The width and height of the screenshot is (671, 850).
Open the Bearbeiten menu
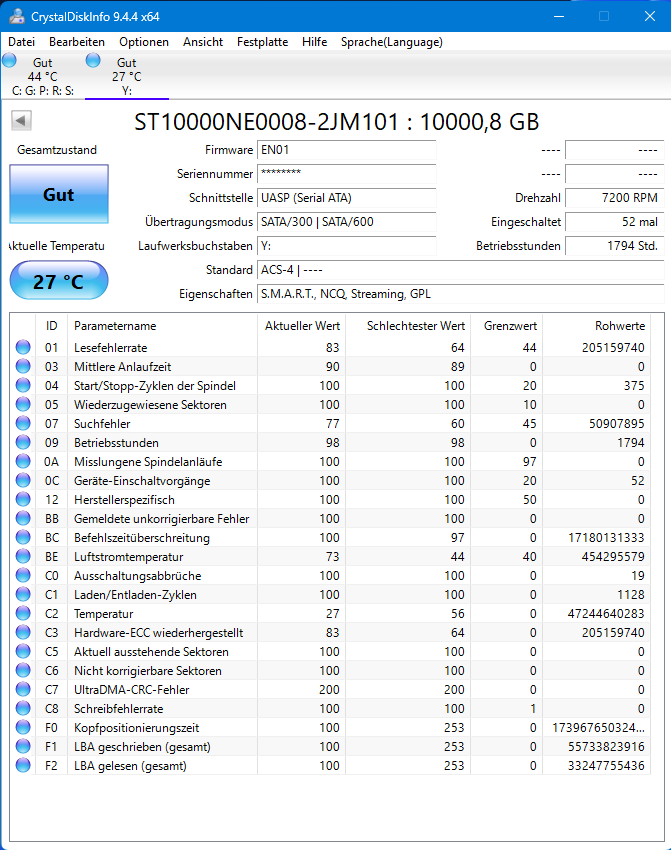[x=77, y=42]
